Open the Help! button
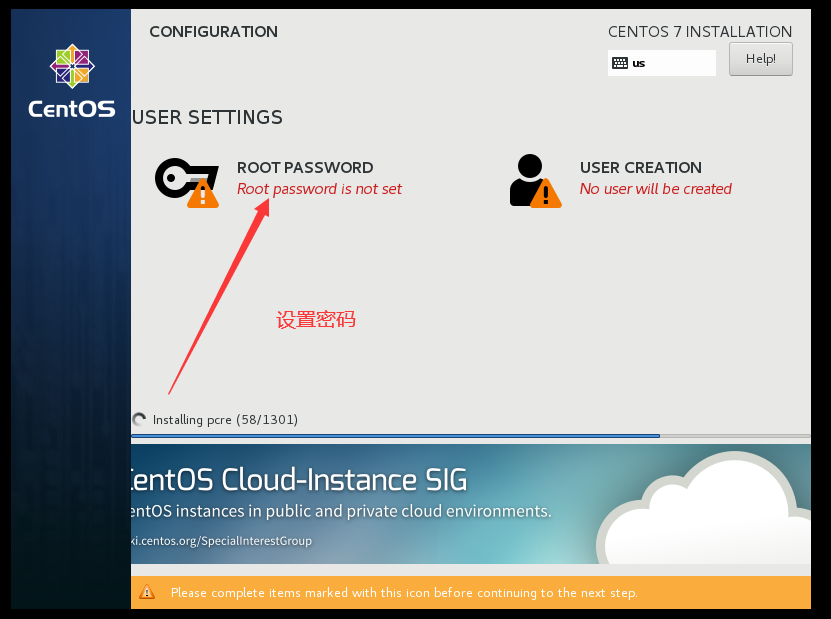This screenshot has height=619, width=831. pos(761,59)
